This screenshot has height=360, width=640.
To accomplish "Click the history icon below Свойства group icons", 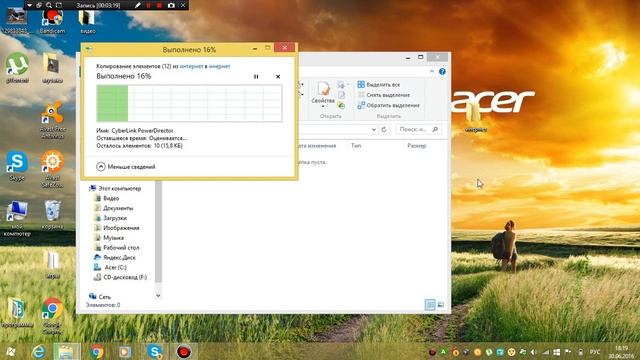I will tap(341, 106).
